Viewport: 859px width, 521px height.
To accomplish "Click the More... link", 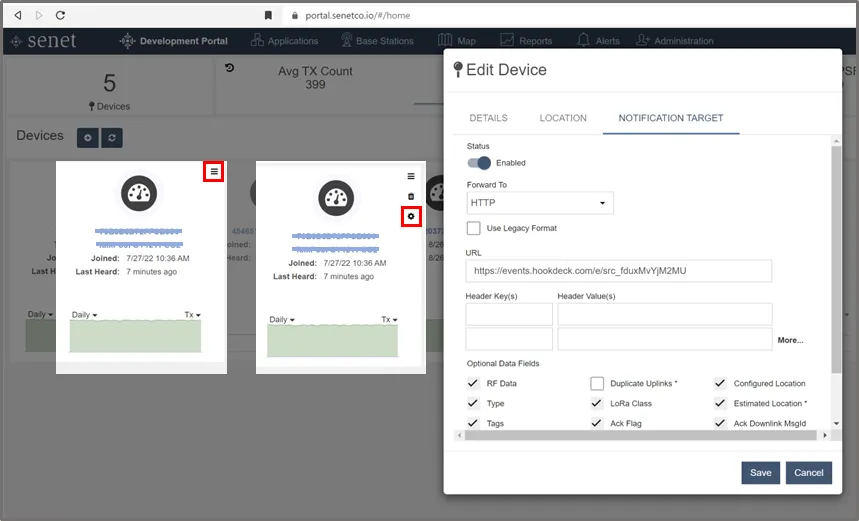I will [x=790, y=340].
